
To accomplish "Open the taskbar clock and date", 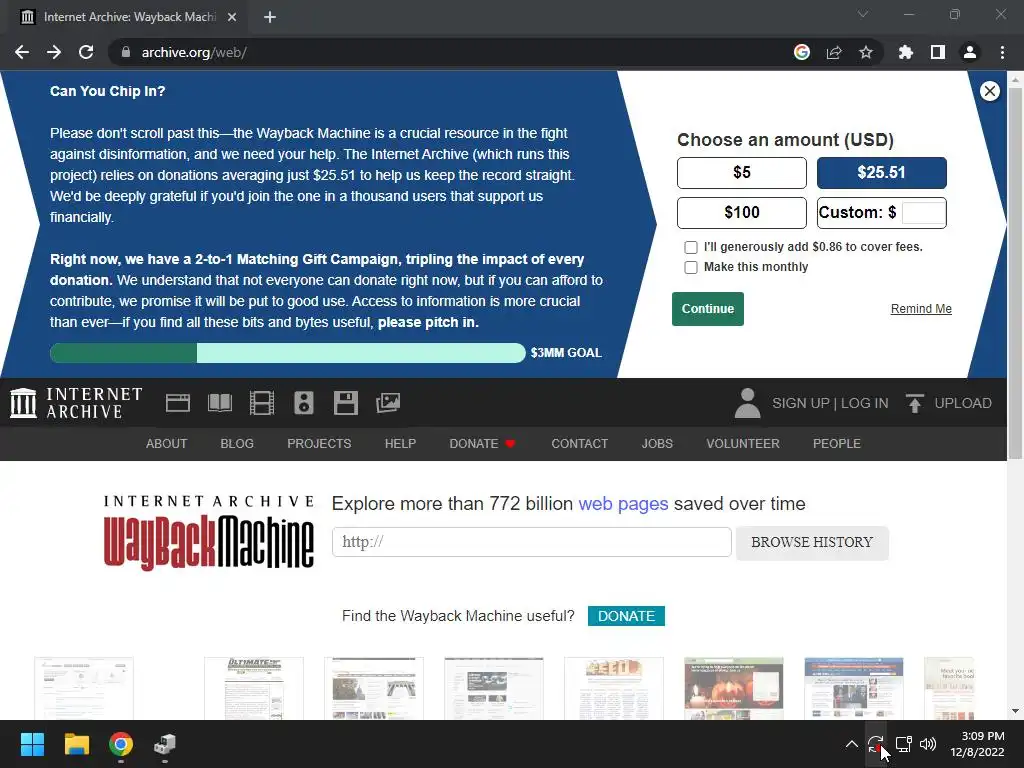I will [977, 744].
